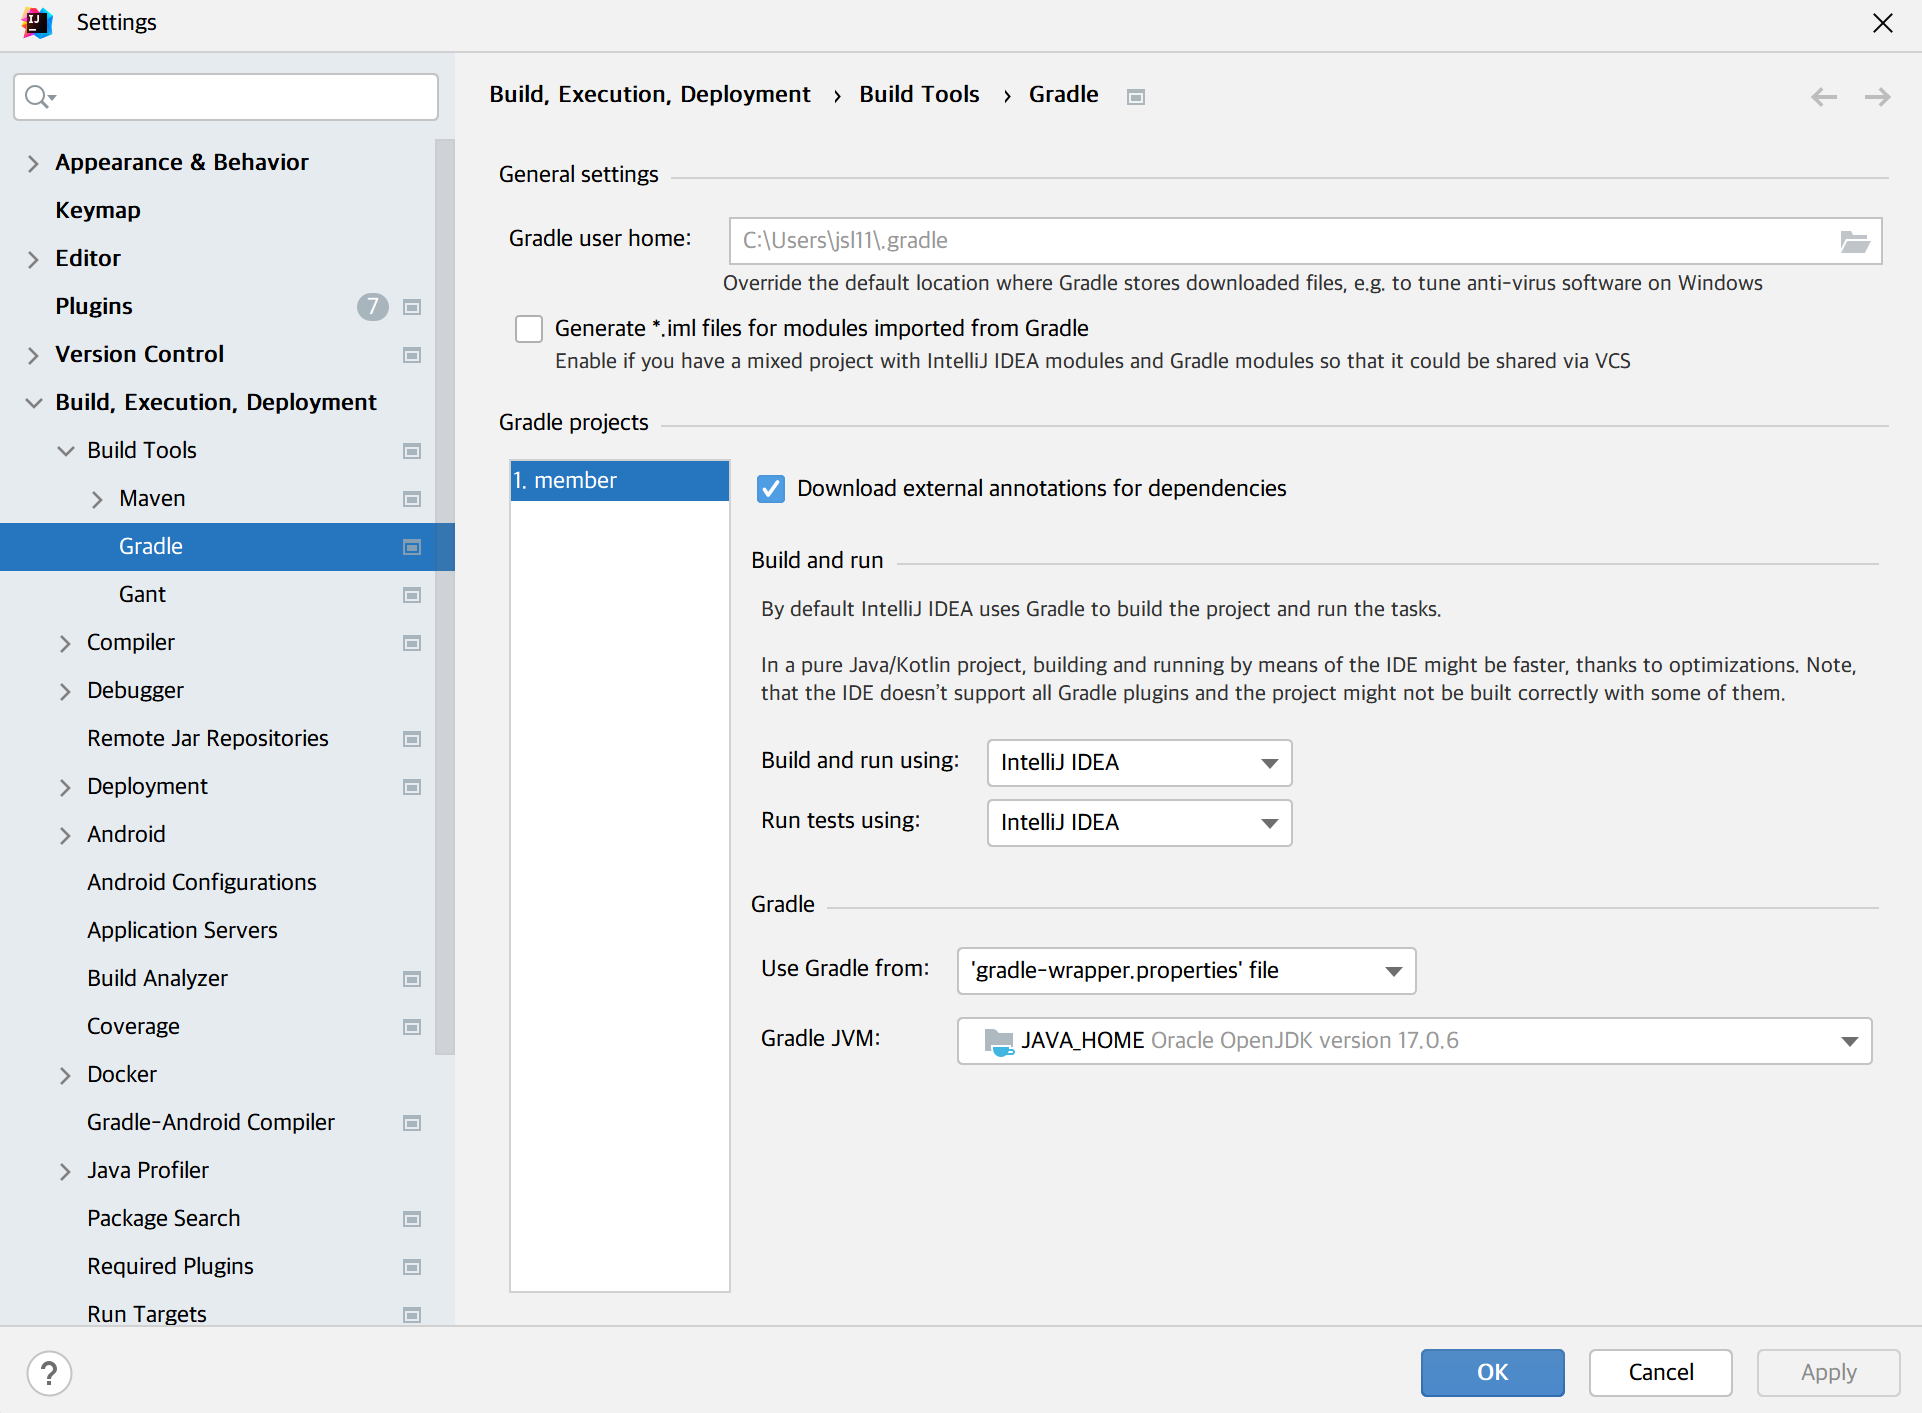Open the Run tests using dropdown
Screen dimensions: 1922x1413
coord(1139,823)
